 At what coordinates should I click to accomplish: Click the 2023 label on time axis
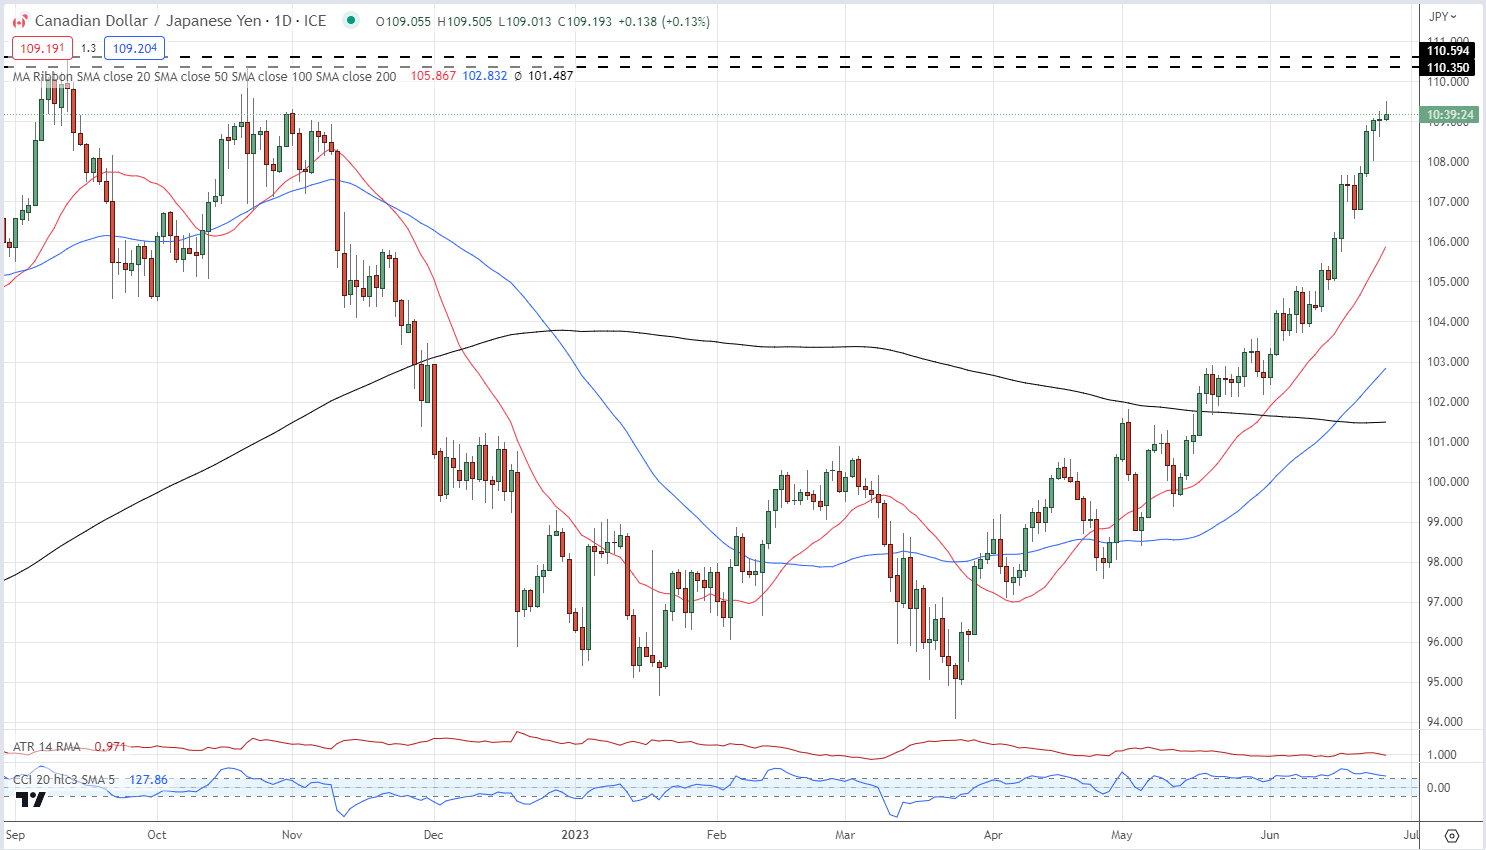point(575,834)
